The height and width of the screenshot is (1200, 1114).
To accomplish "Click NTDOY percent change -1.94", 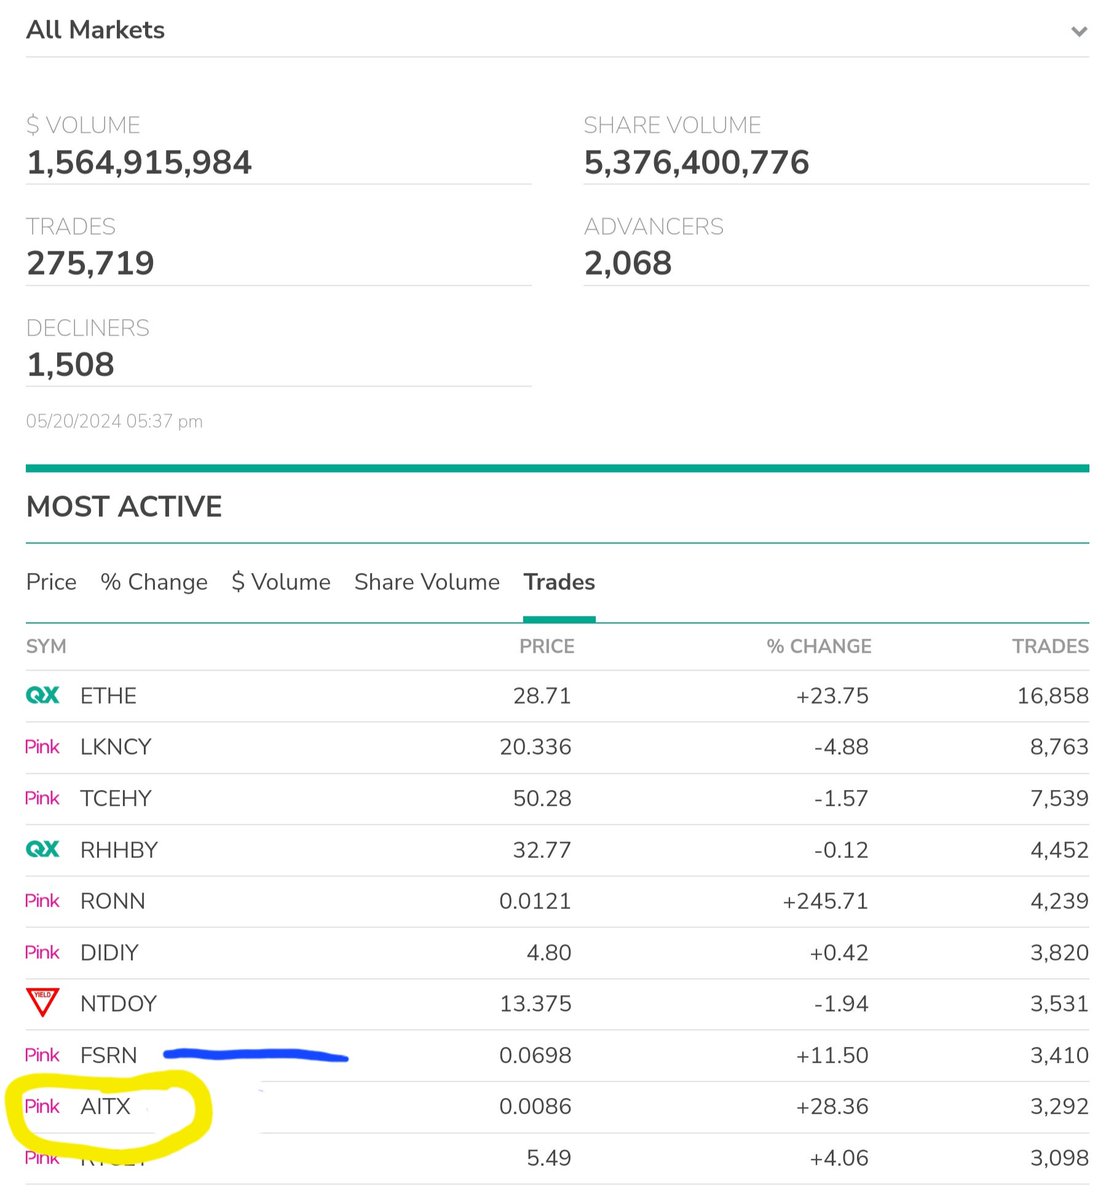I will tap(841, 1004).
